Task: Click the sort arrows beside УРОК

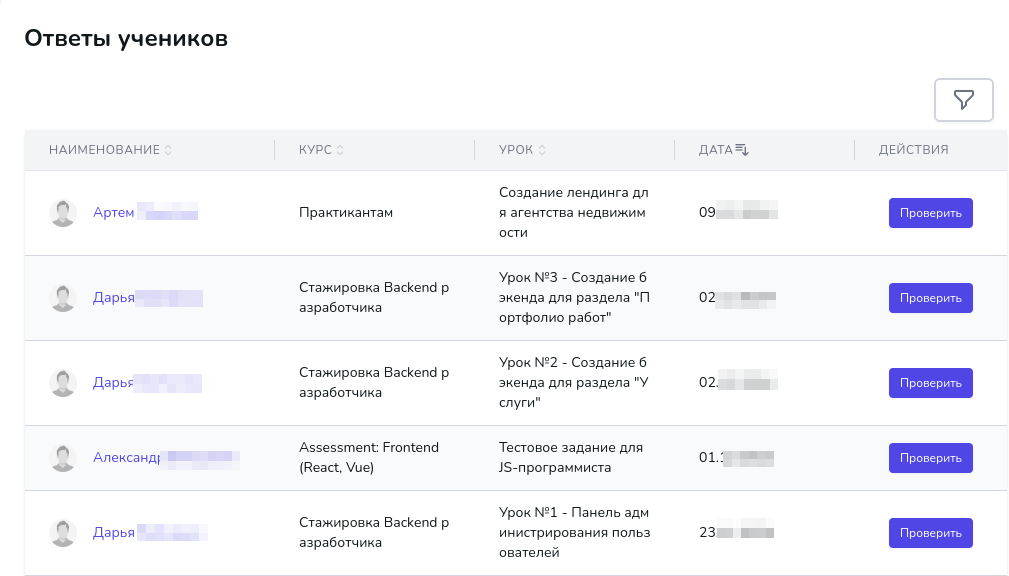Action: pos(541,149)
